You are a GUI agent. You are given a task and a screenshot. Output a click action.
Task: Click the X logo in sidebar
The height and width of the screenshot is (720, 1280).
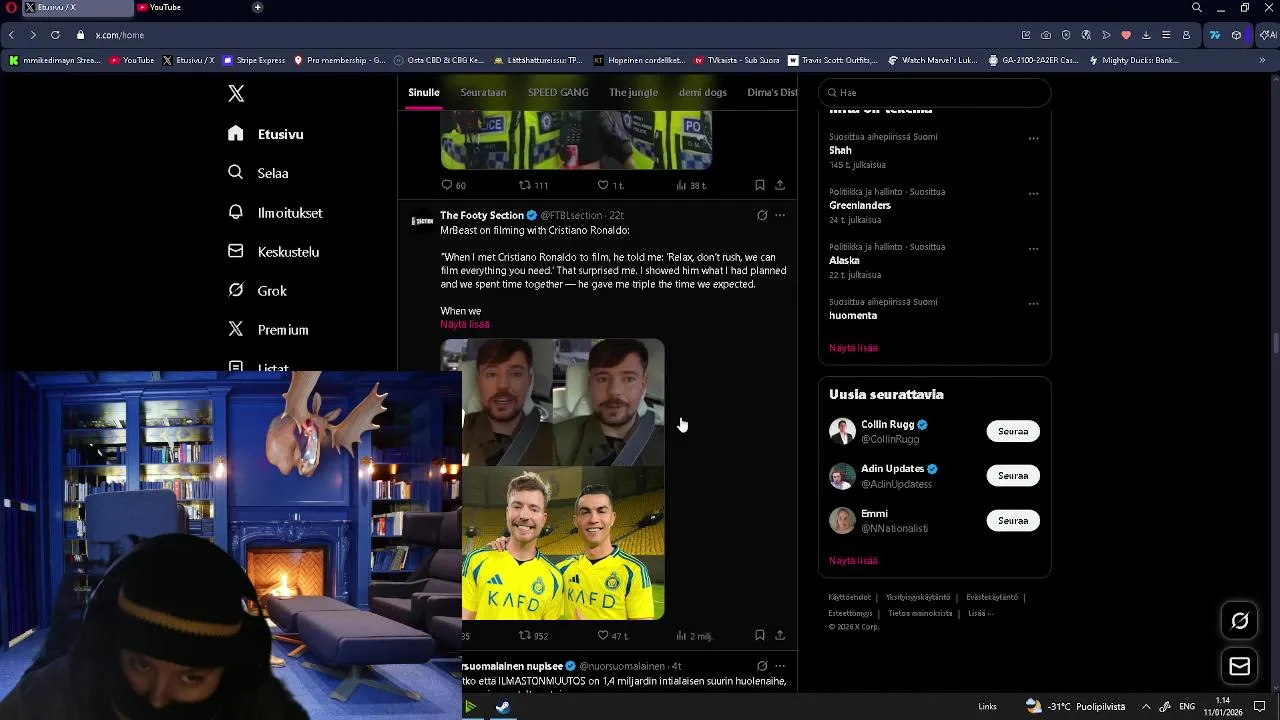point(236,93)
